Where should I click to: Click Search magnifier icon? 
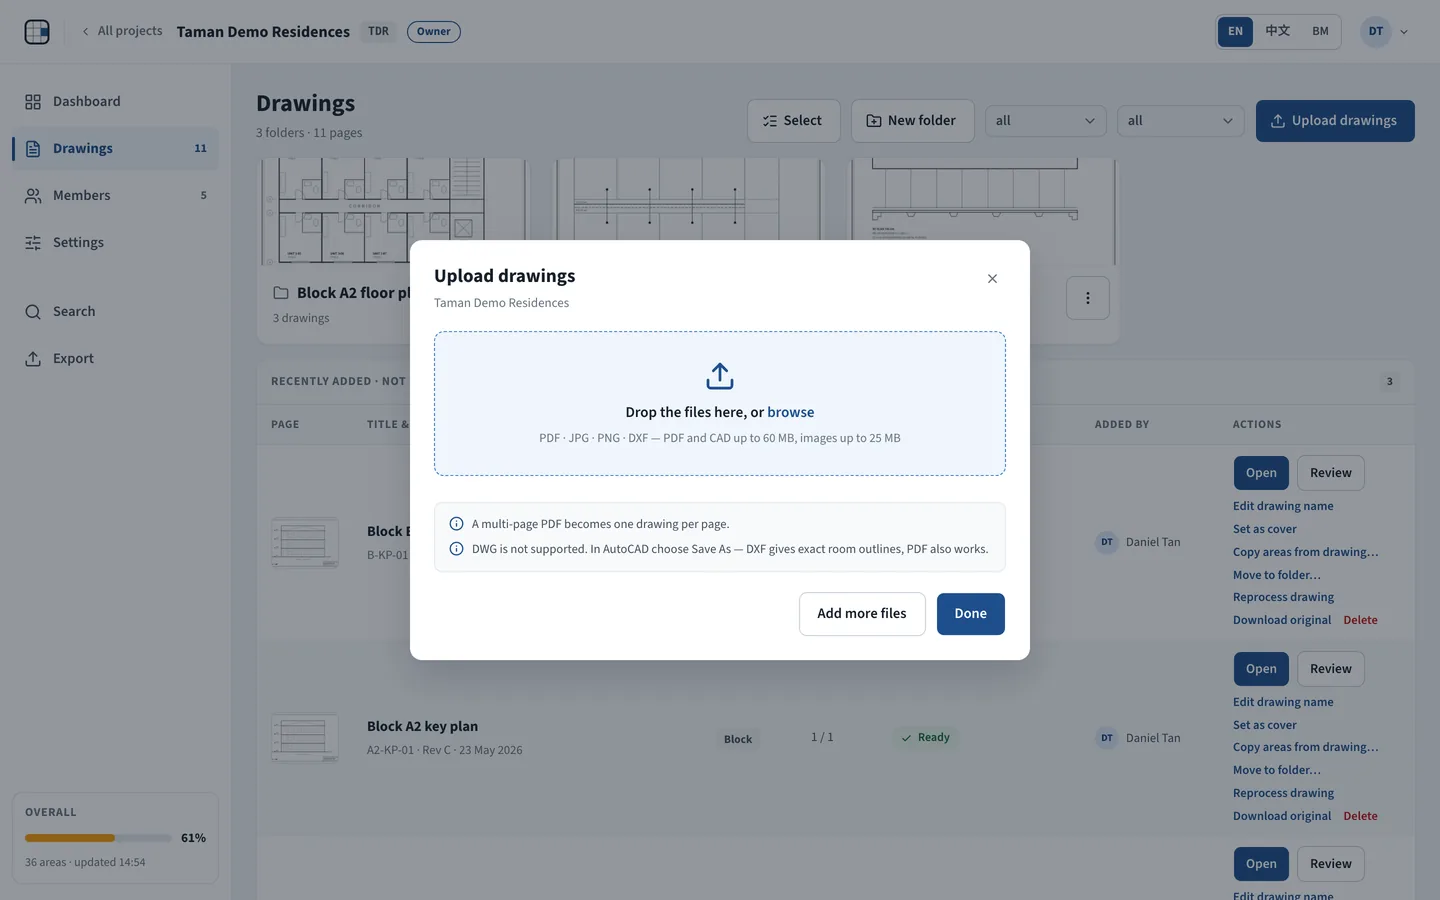tap(33, 312)
